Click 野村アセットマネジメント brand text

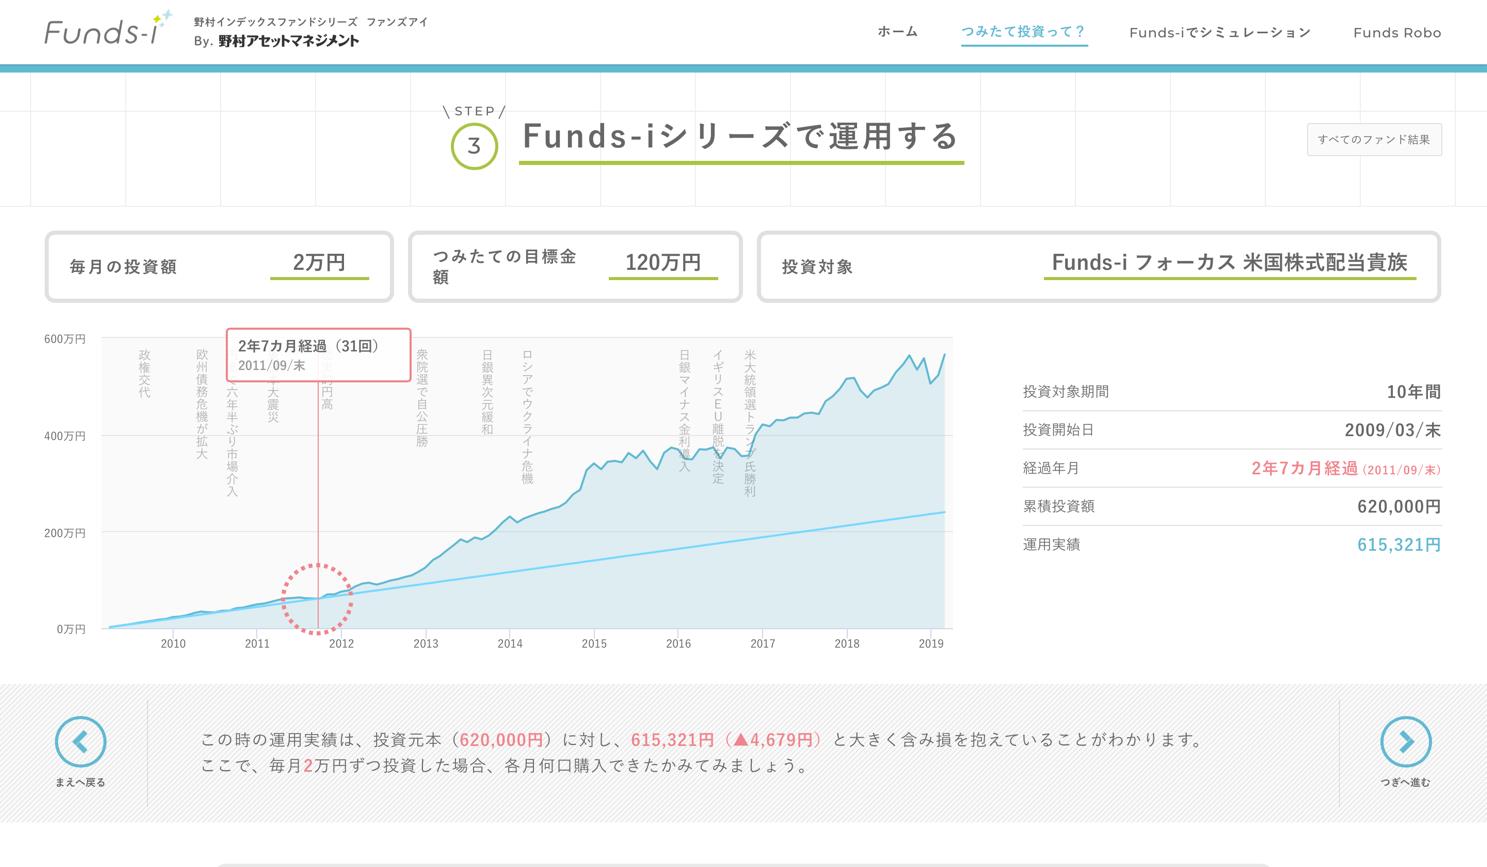tap(288, 41)
